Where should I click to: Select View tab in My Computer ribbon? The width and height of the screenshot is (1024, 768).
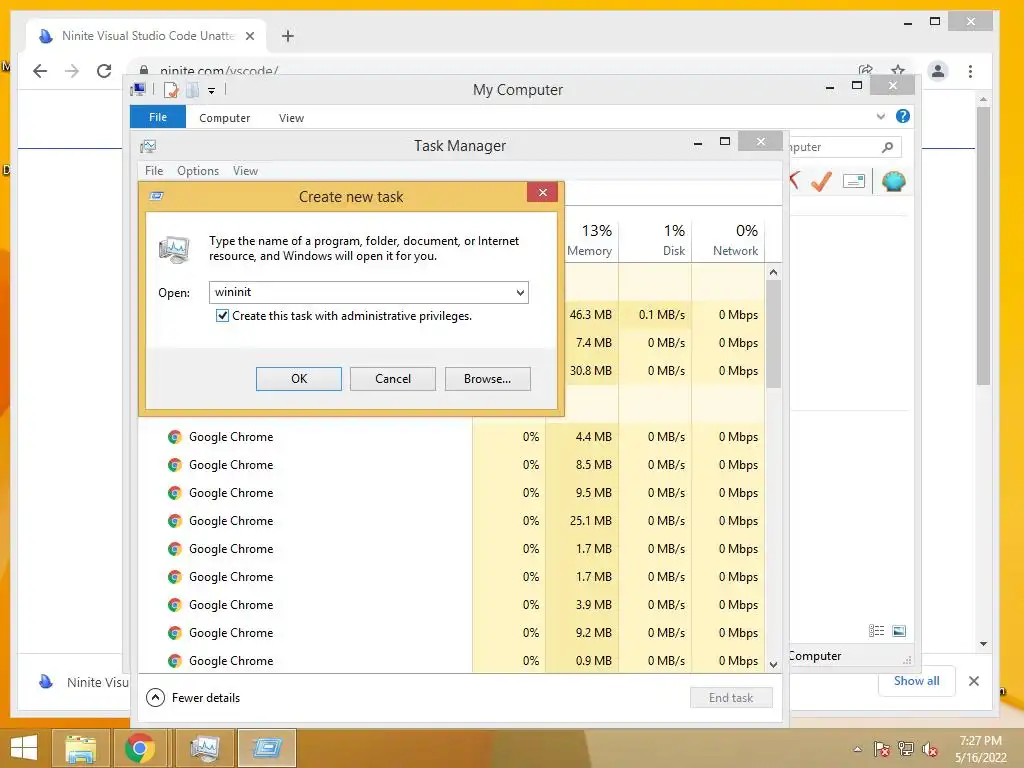click(291, 118)
